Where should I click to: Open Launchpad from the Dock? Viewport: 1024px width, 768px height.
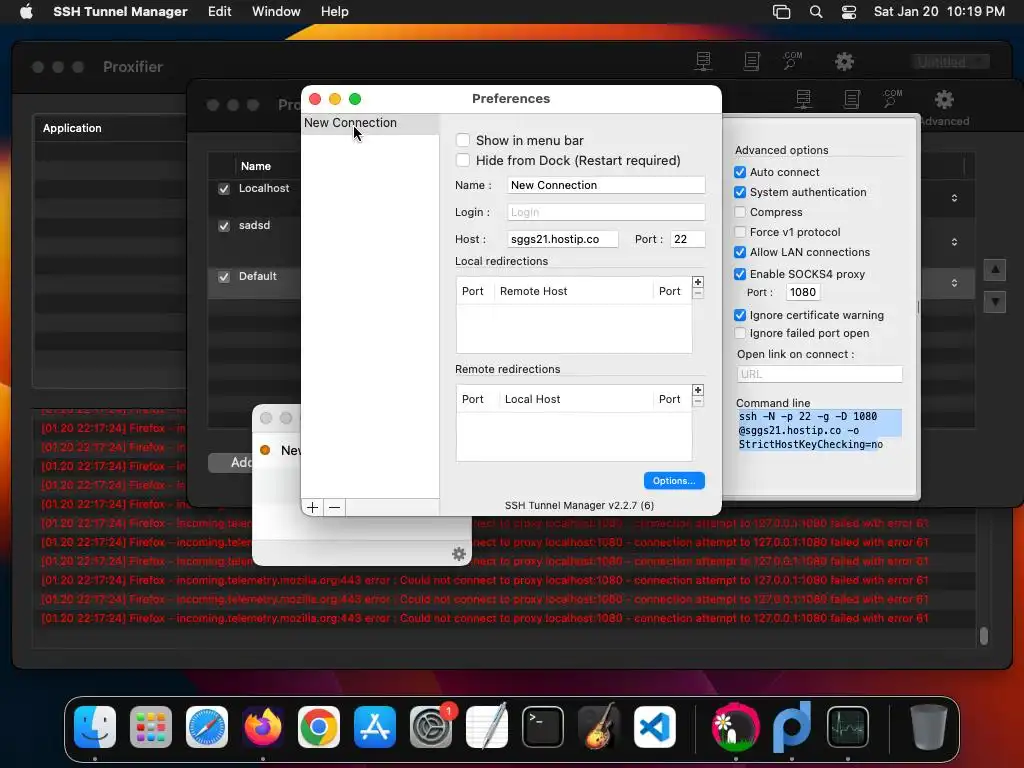click(x=151, y=727)
